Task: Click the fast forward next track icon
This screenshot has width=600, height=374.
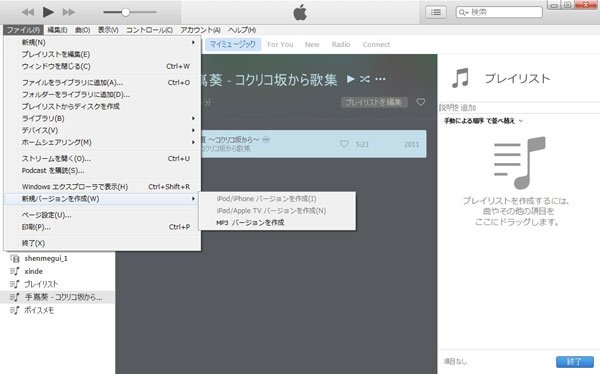Action: click(68, 12)
